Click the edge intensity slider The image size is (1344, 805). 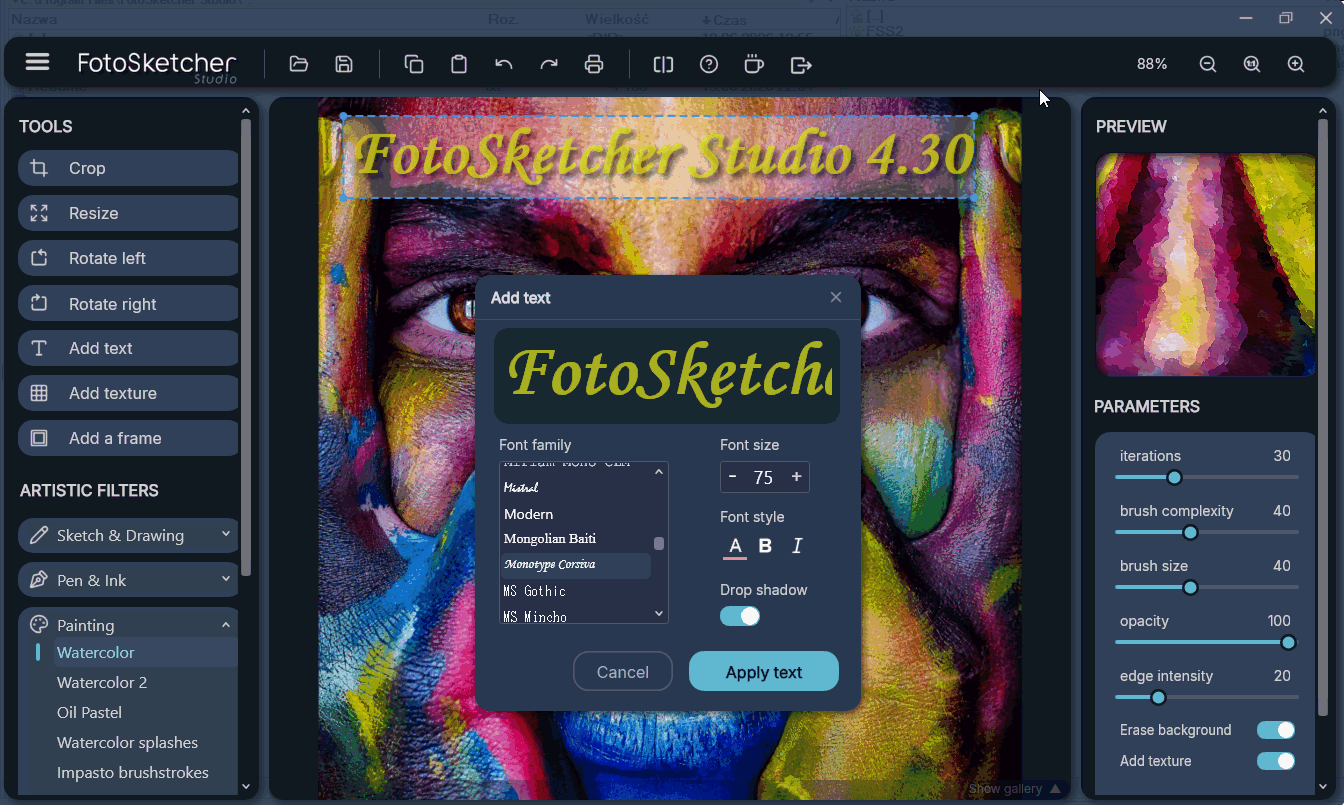point(1207,697)
